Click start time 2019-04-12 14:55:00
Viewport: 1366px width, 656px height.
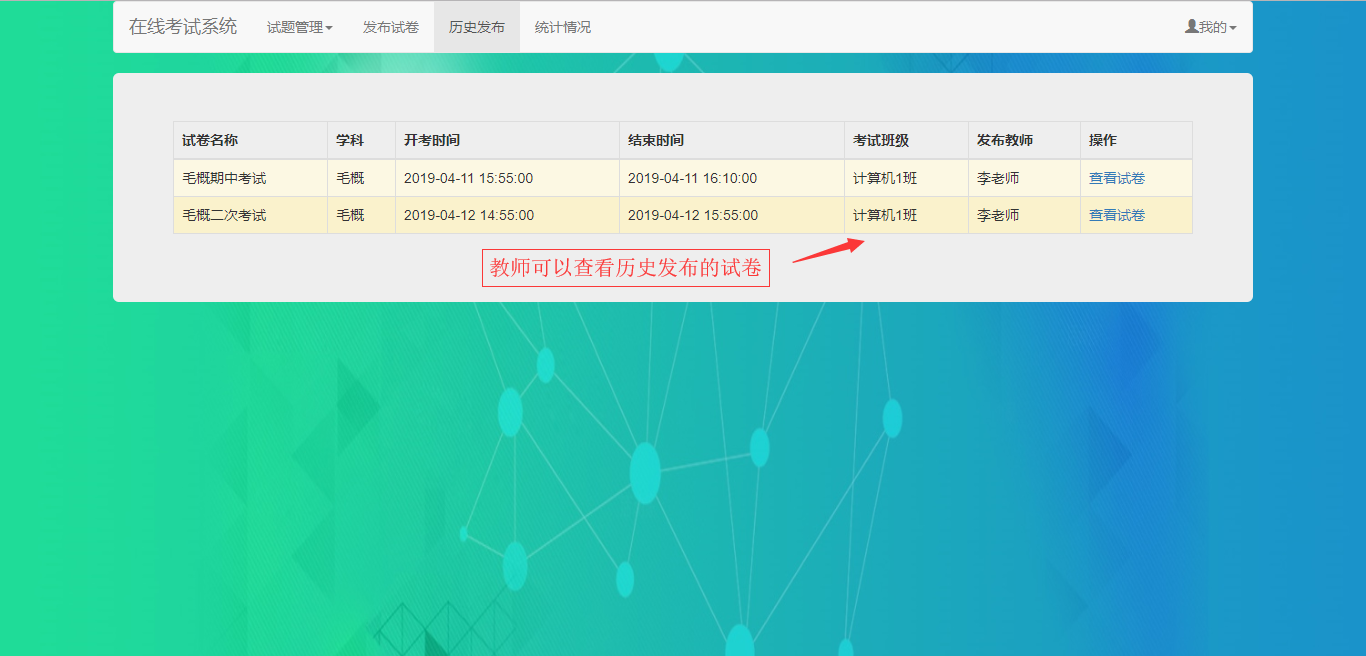click(468, 215)
